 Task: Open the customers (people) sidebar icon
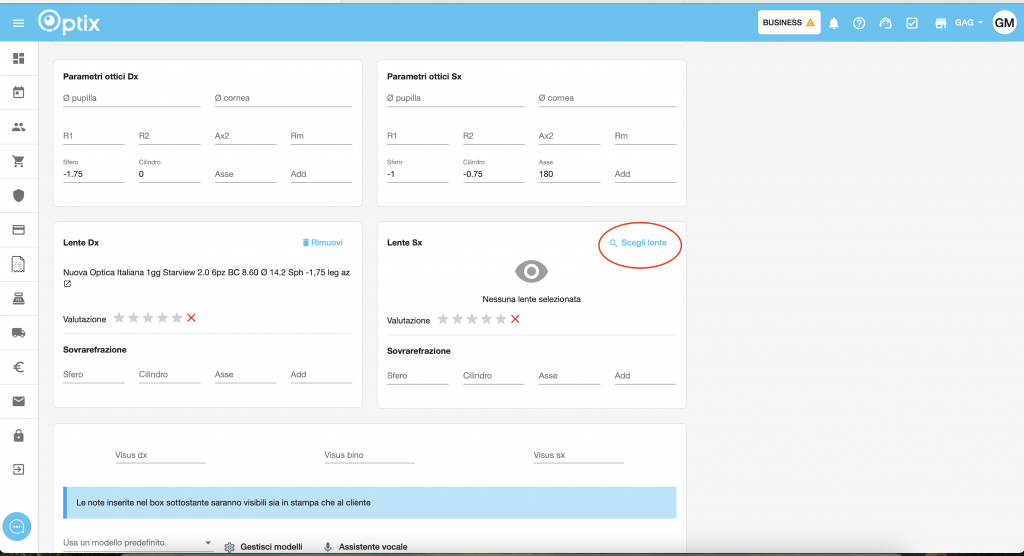(18, 127)
